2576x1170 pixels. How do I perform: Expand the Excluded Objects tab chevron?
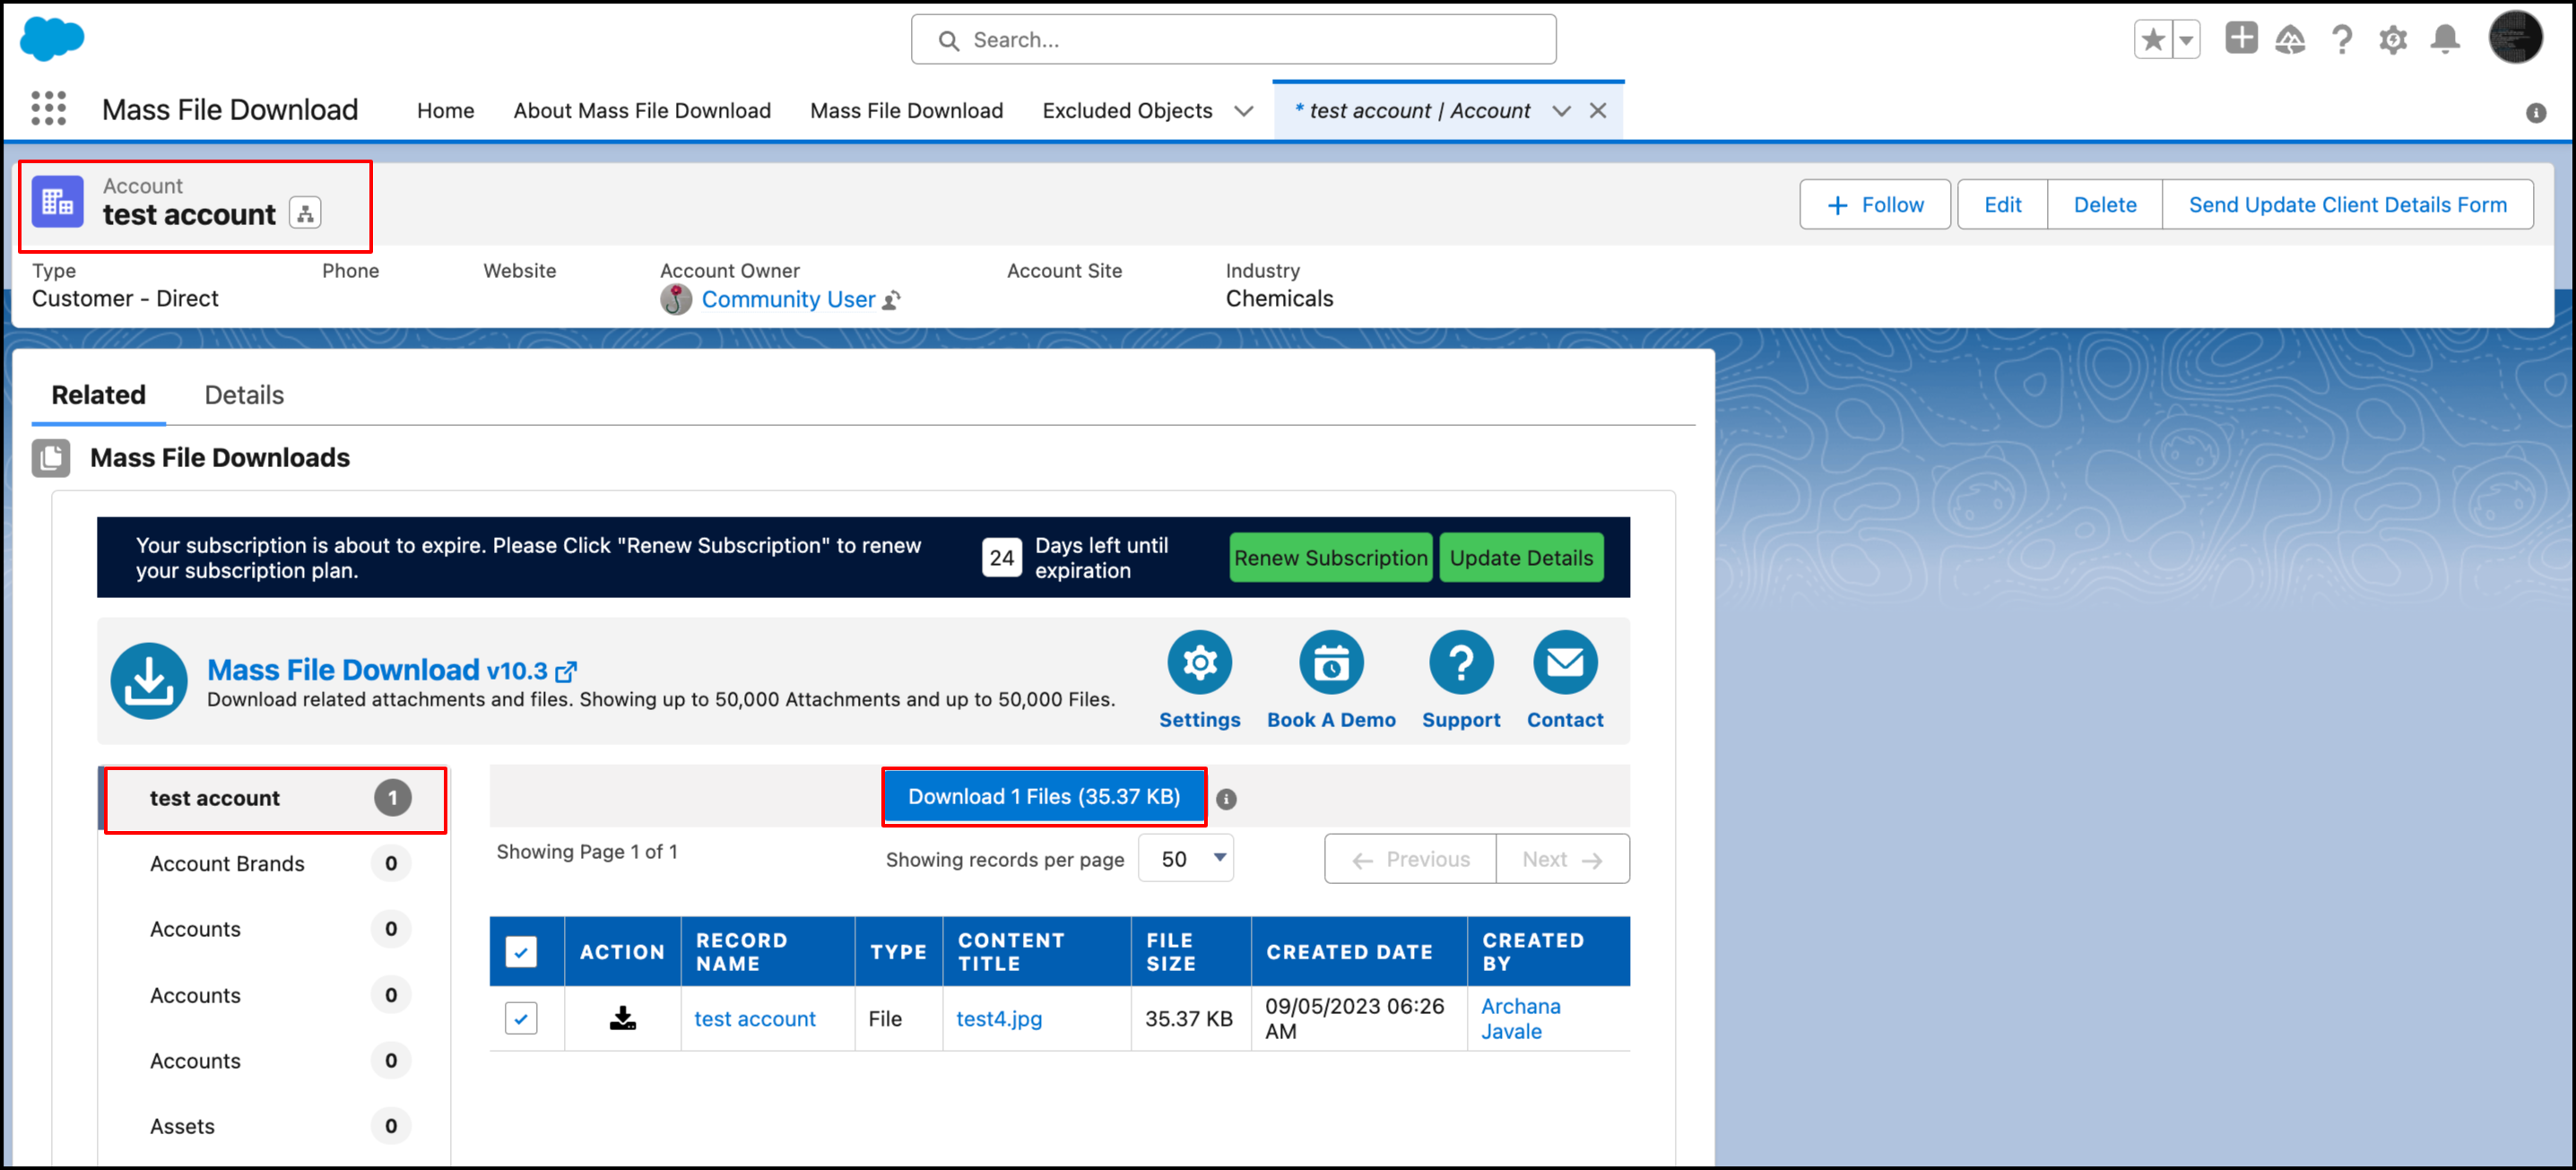coord(1243,111)
